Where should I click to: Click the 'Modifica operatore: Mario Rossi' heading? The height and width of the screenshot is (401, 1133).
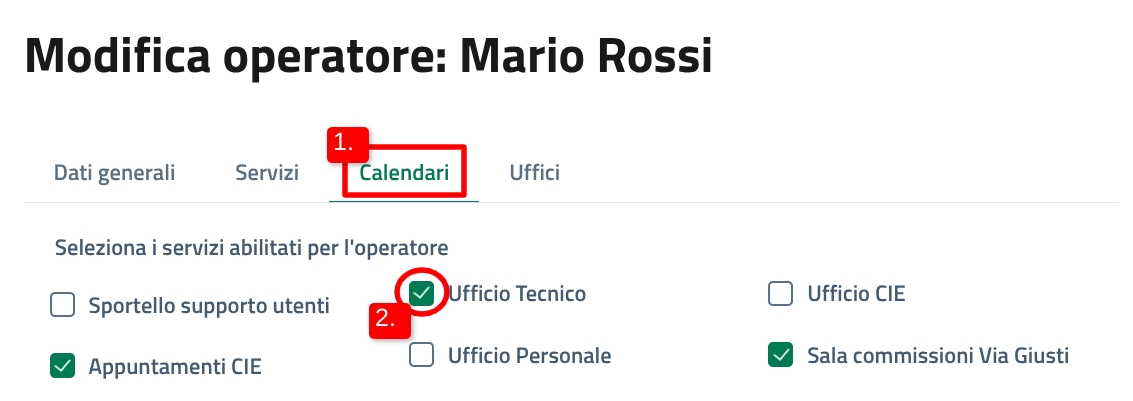[368, 55]
